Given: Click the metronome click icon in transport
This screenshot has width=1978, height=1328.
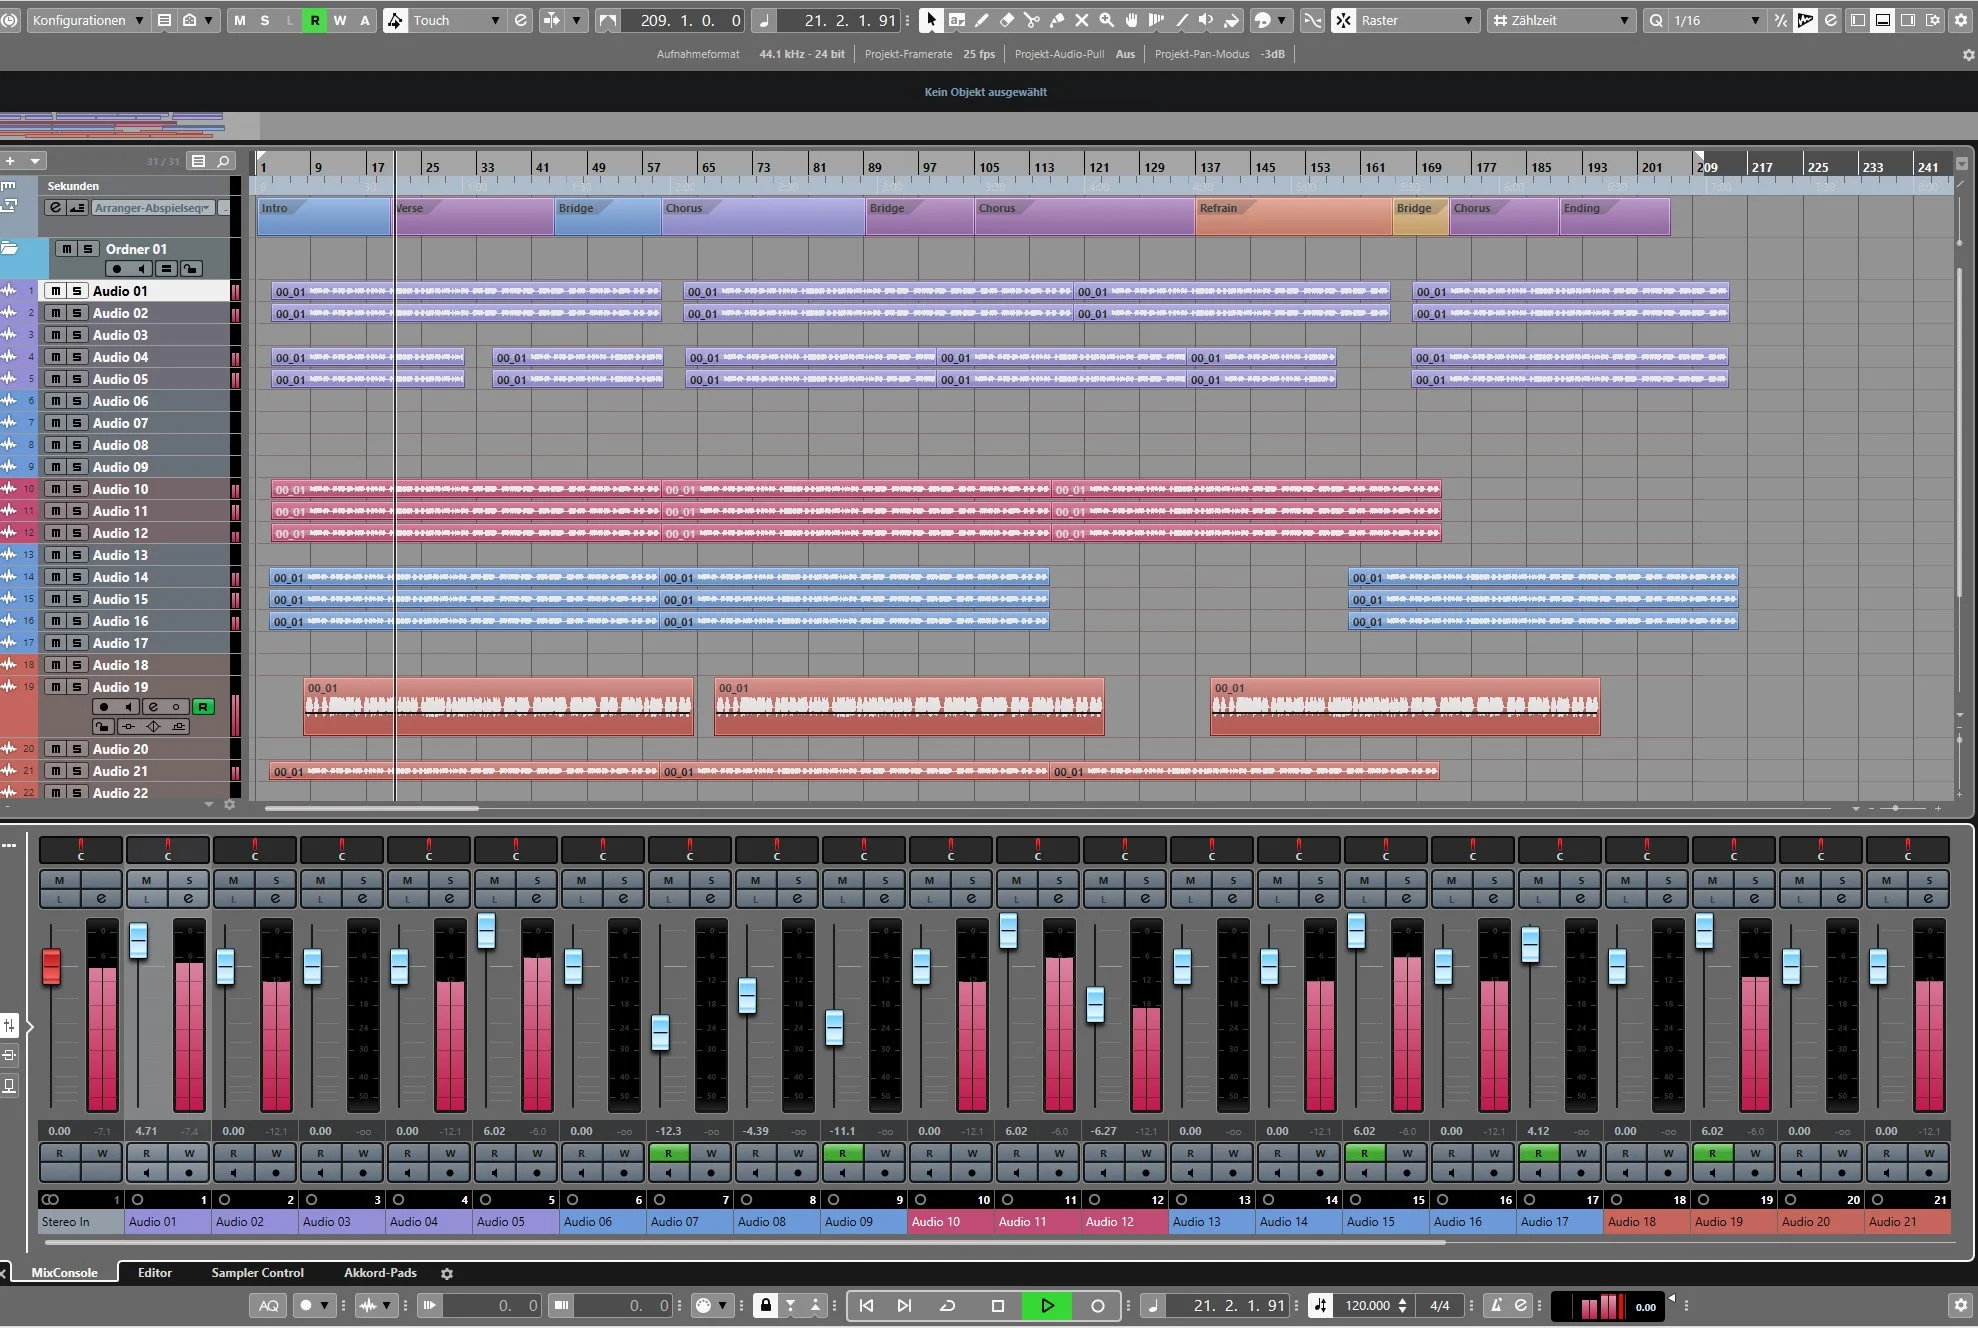Looking at the screenshot, I should click(1497, 1305).
